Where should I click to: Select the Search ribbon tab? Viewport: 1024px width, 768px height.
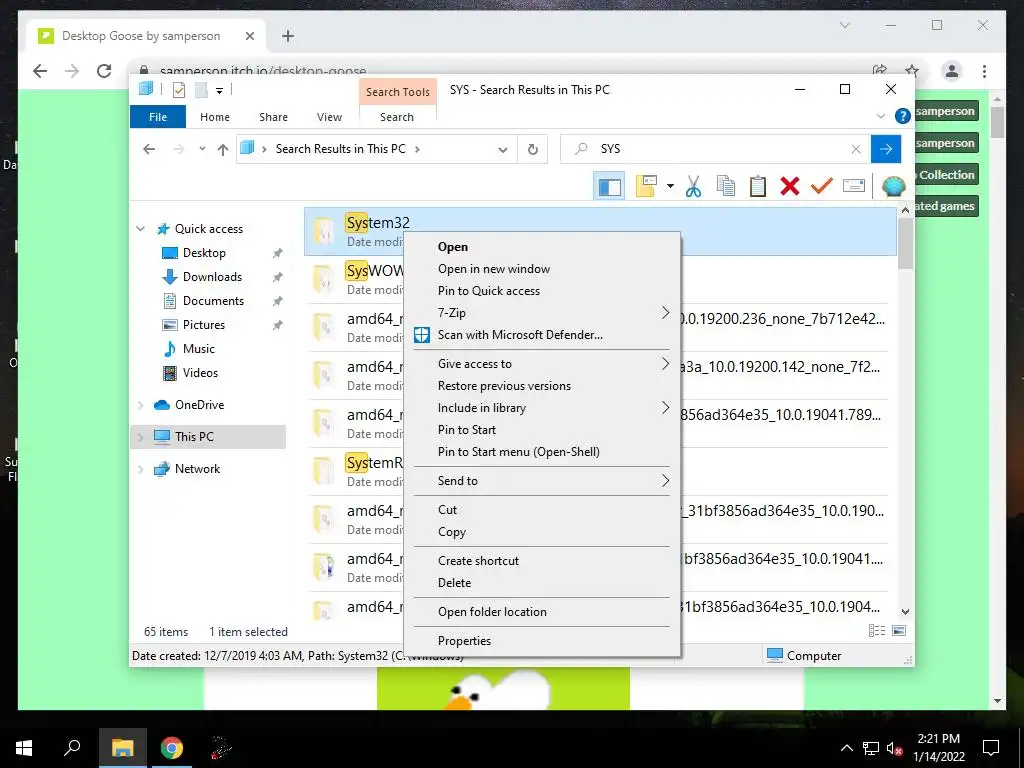pos(397,117)
